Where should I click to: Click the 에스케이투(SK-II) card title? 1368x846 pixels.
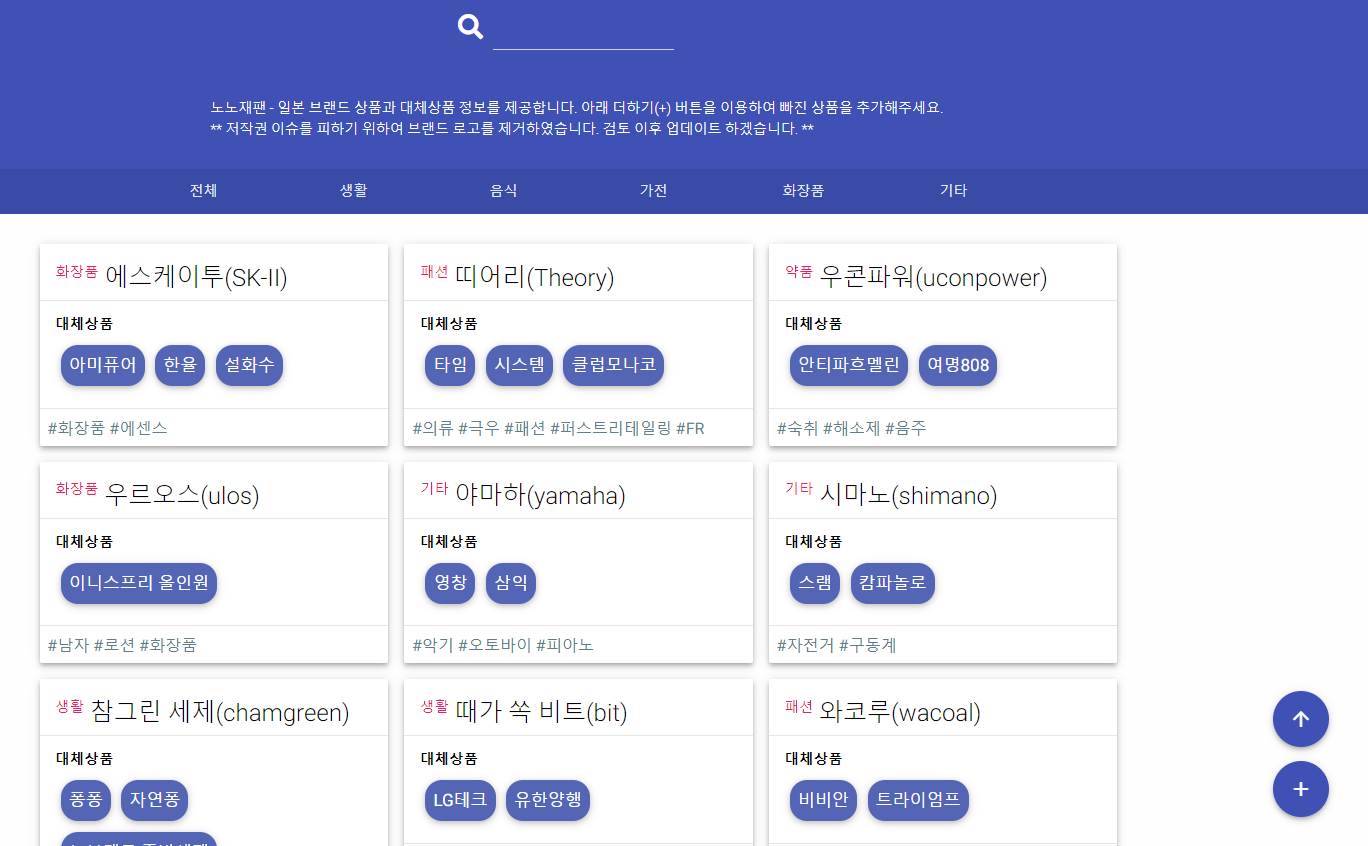pos(196,277)
